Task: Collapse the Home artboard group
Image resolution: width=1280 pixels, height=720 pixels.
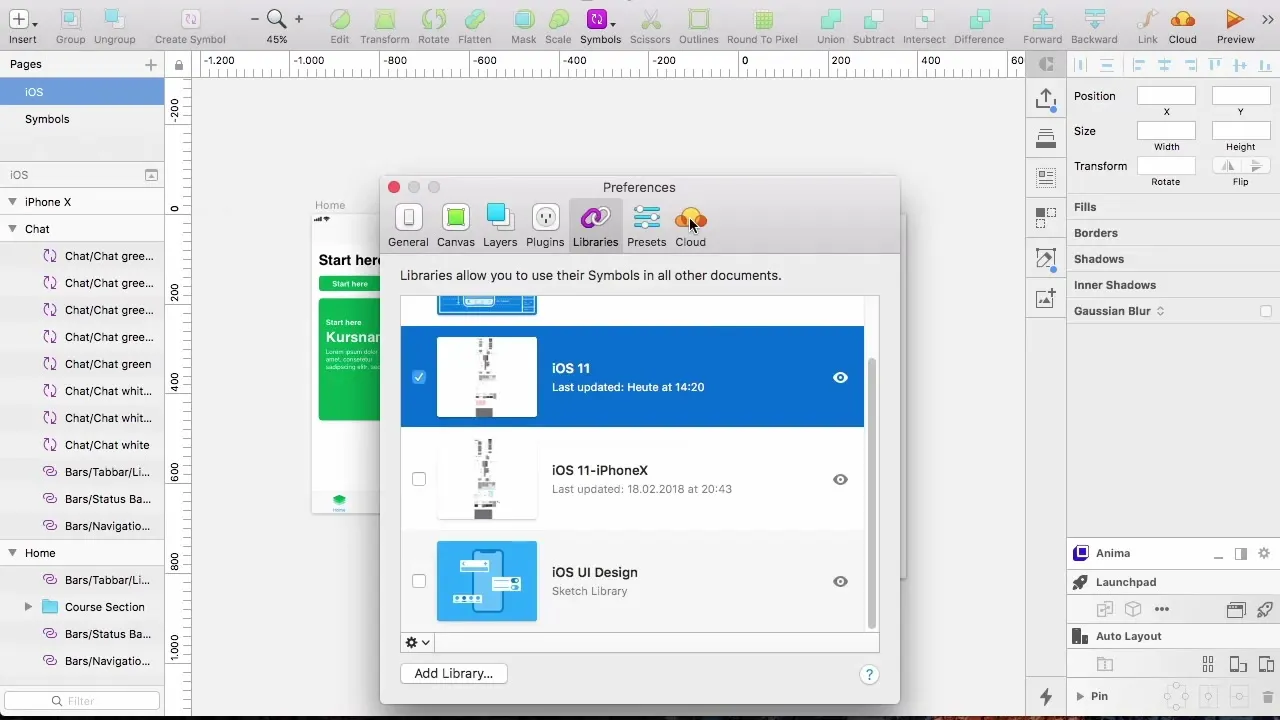Action: click(11, 553)
